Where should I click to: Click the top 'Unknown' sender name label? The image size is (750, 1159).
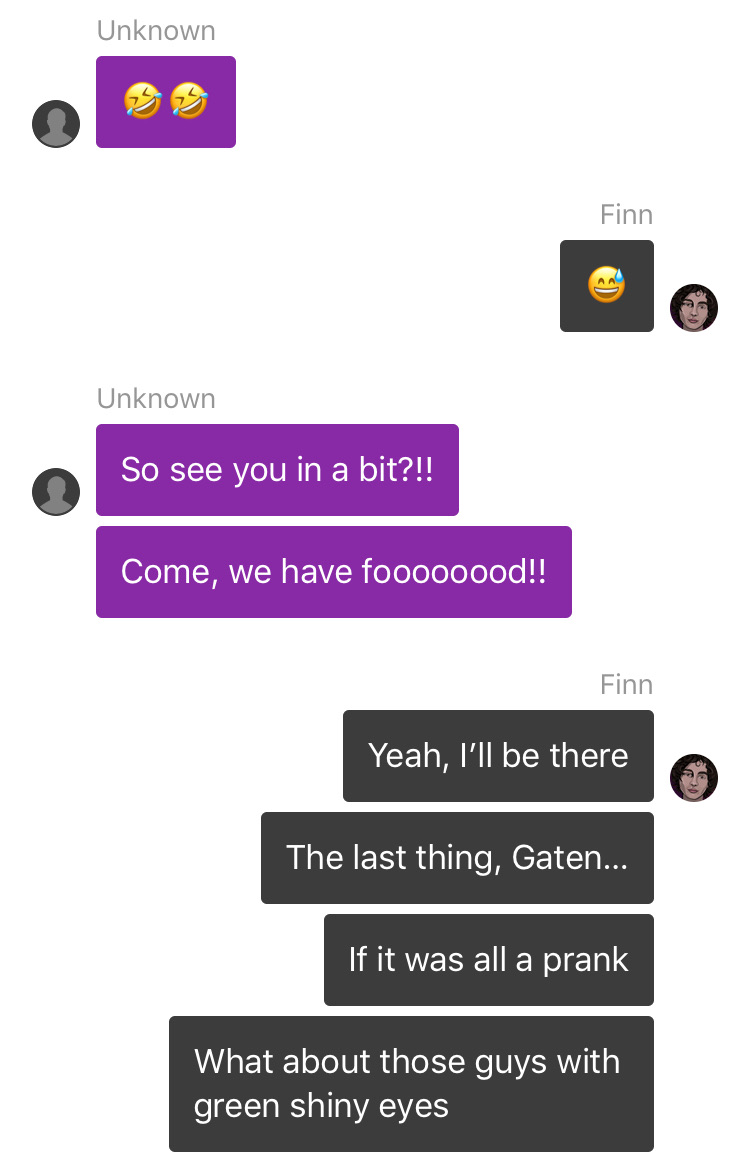tap(156, 31)
